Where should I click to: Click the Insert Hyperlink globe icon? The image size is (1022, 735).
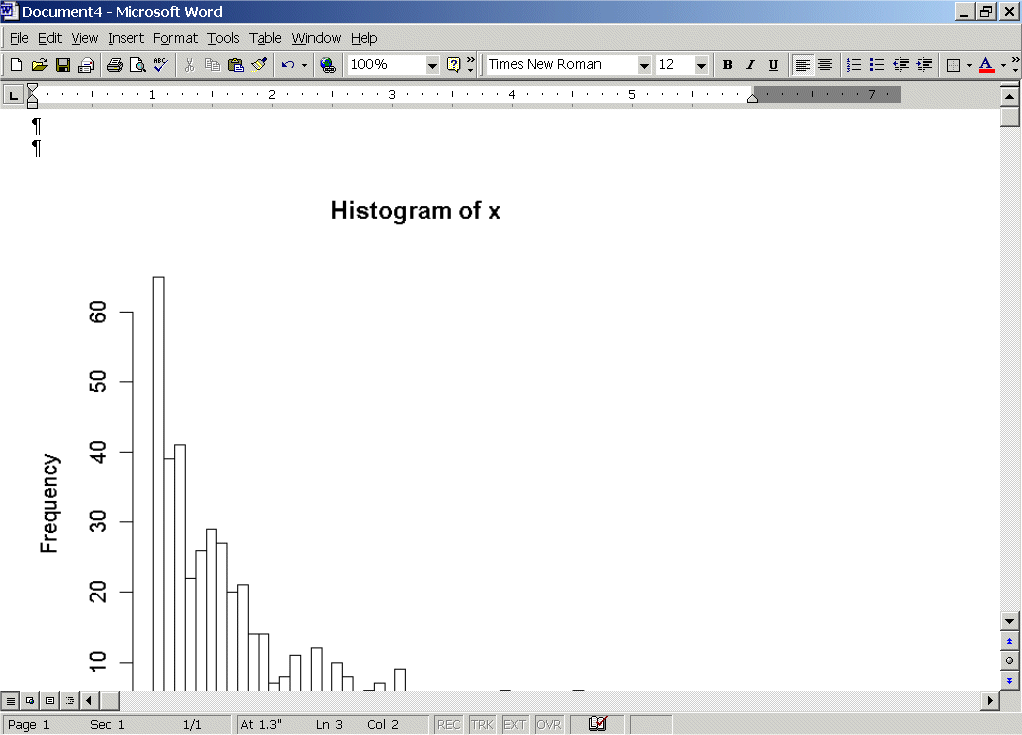click(x=327, y=65)
